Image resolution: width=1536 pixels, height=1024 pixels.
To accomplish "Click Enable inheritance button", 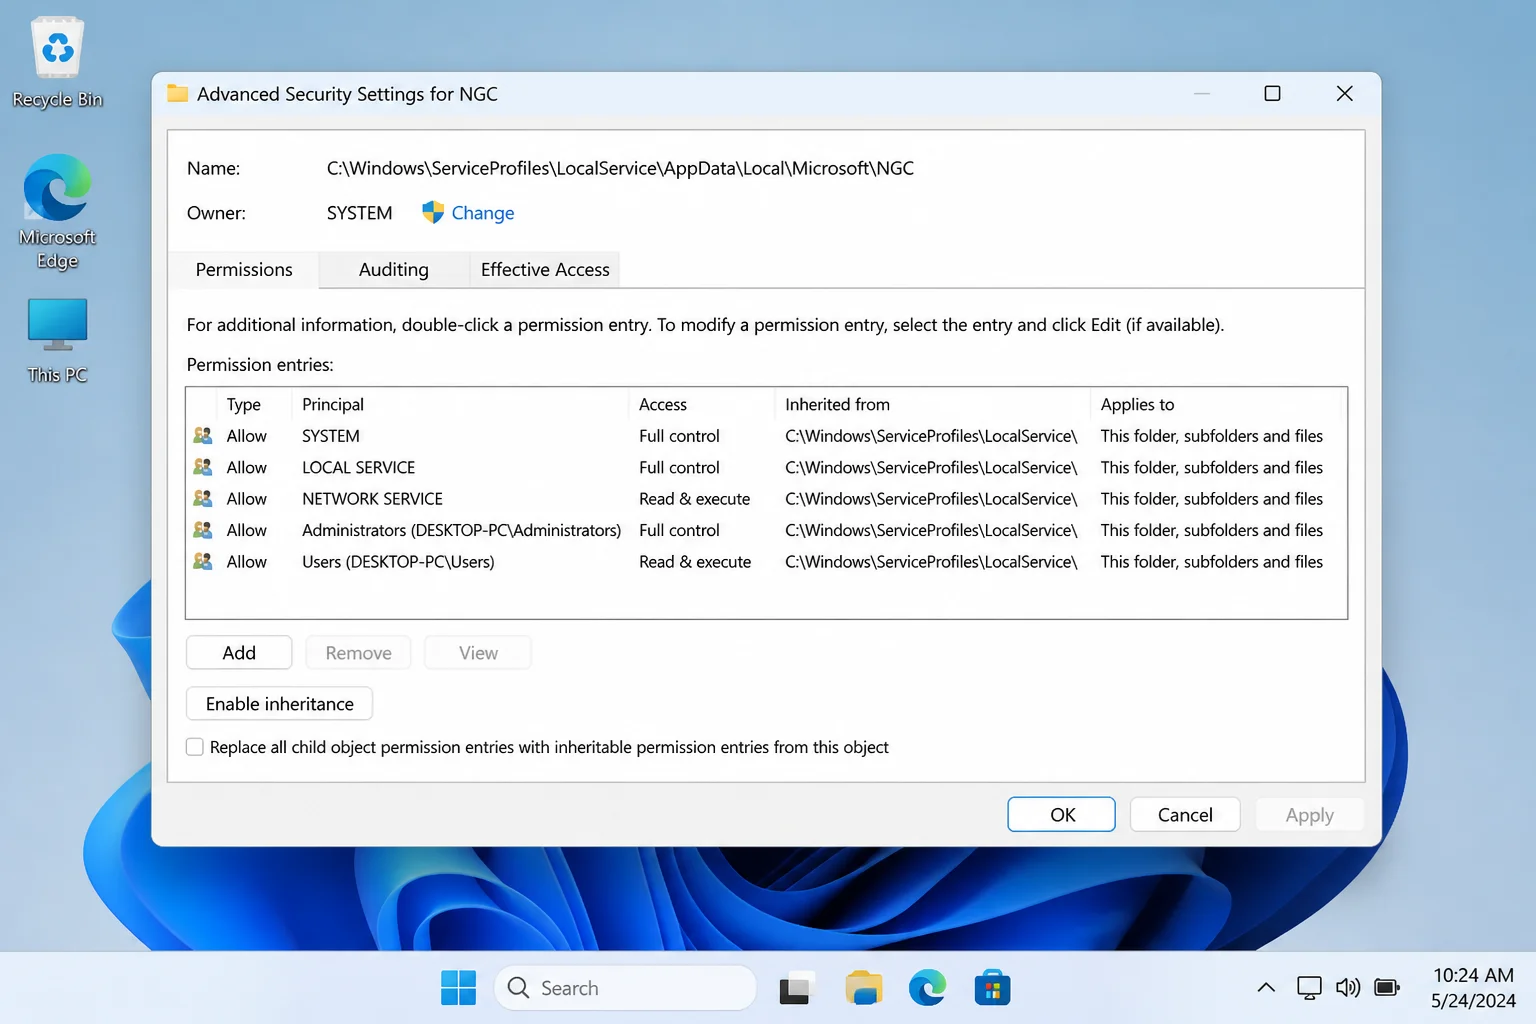I will pyautogui.click(x=279, y=704).
